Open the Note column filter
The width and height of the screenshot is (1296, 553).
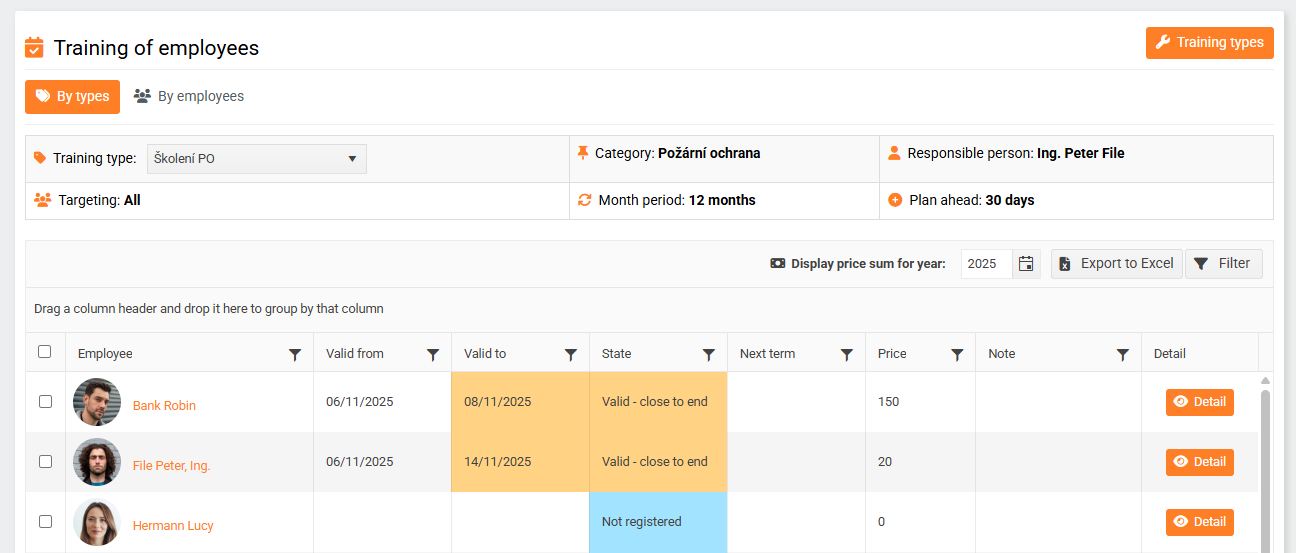pos(1123,354)
